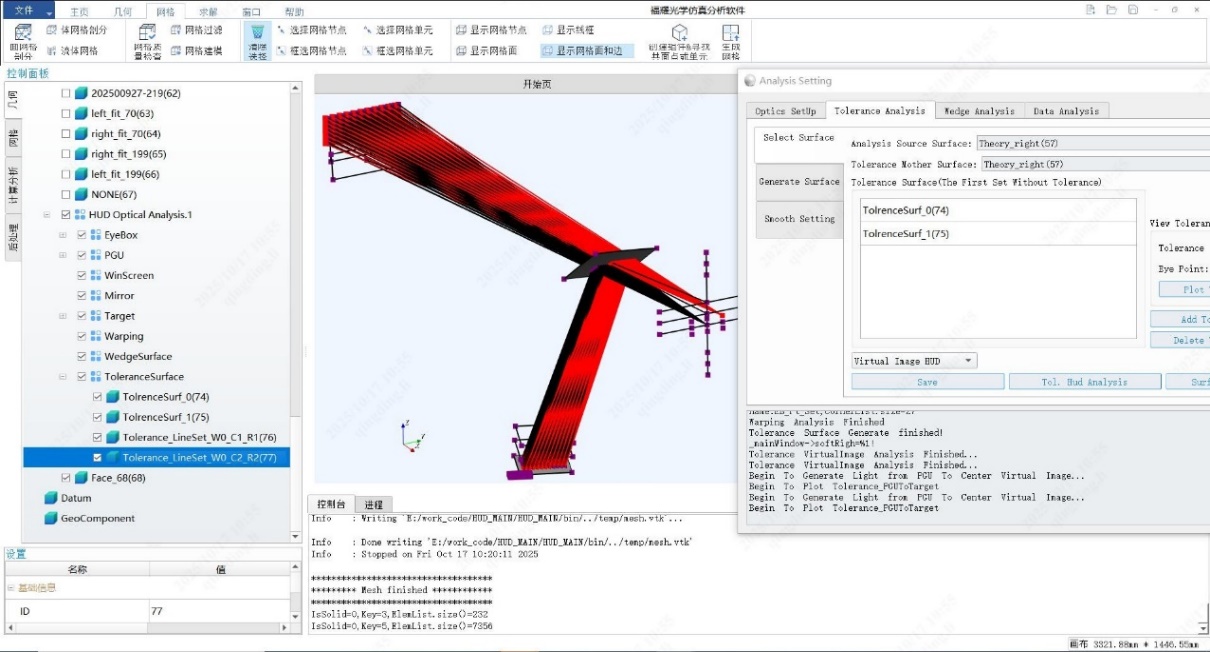Open the 求解 ribbon tab
The height and width of the screenshot is (652, 1210).
tap(208, 12)
